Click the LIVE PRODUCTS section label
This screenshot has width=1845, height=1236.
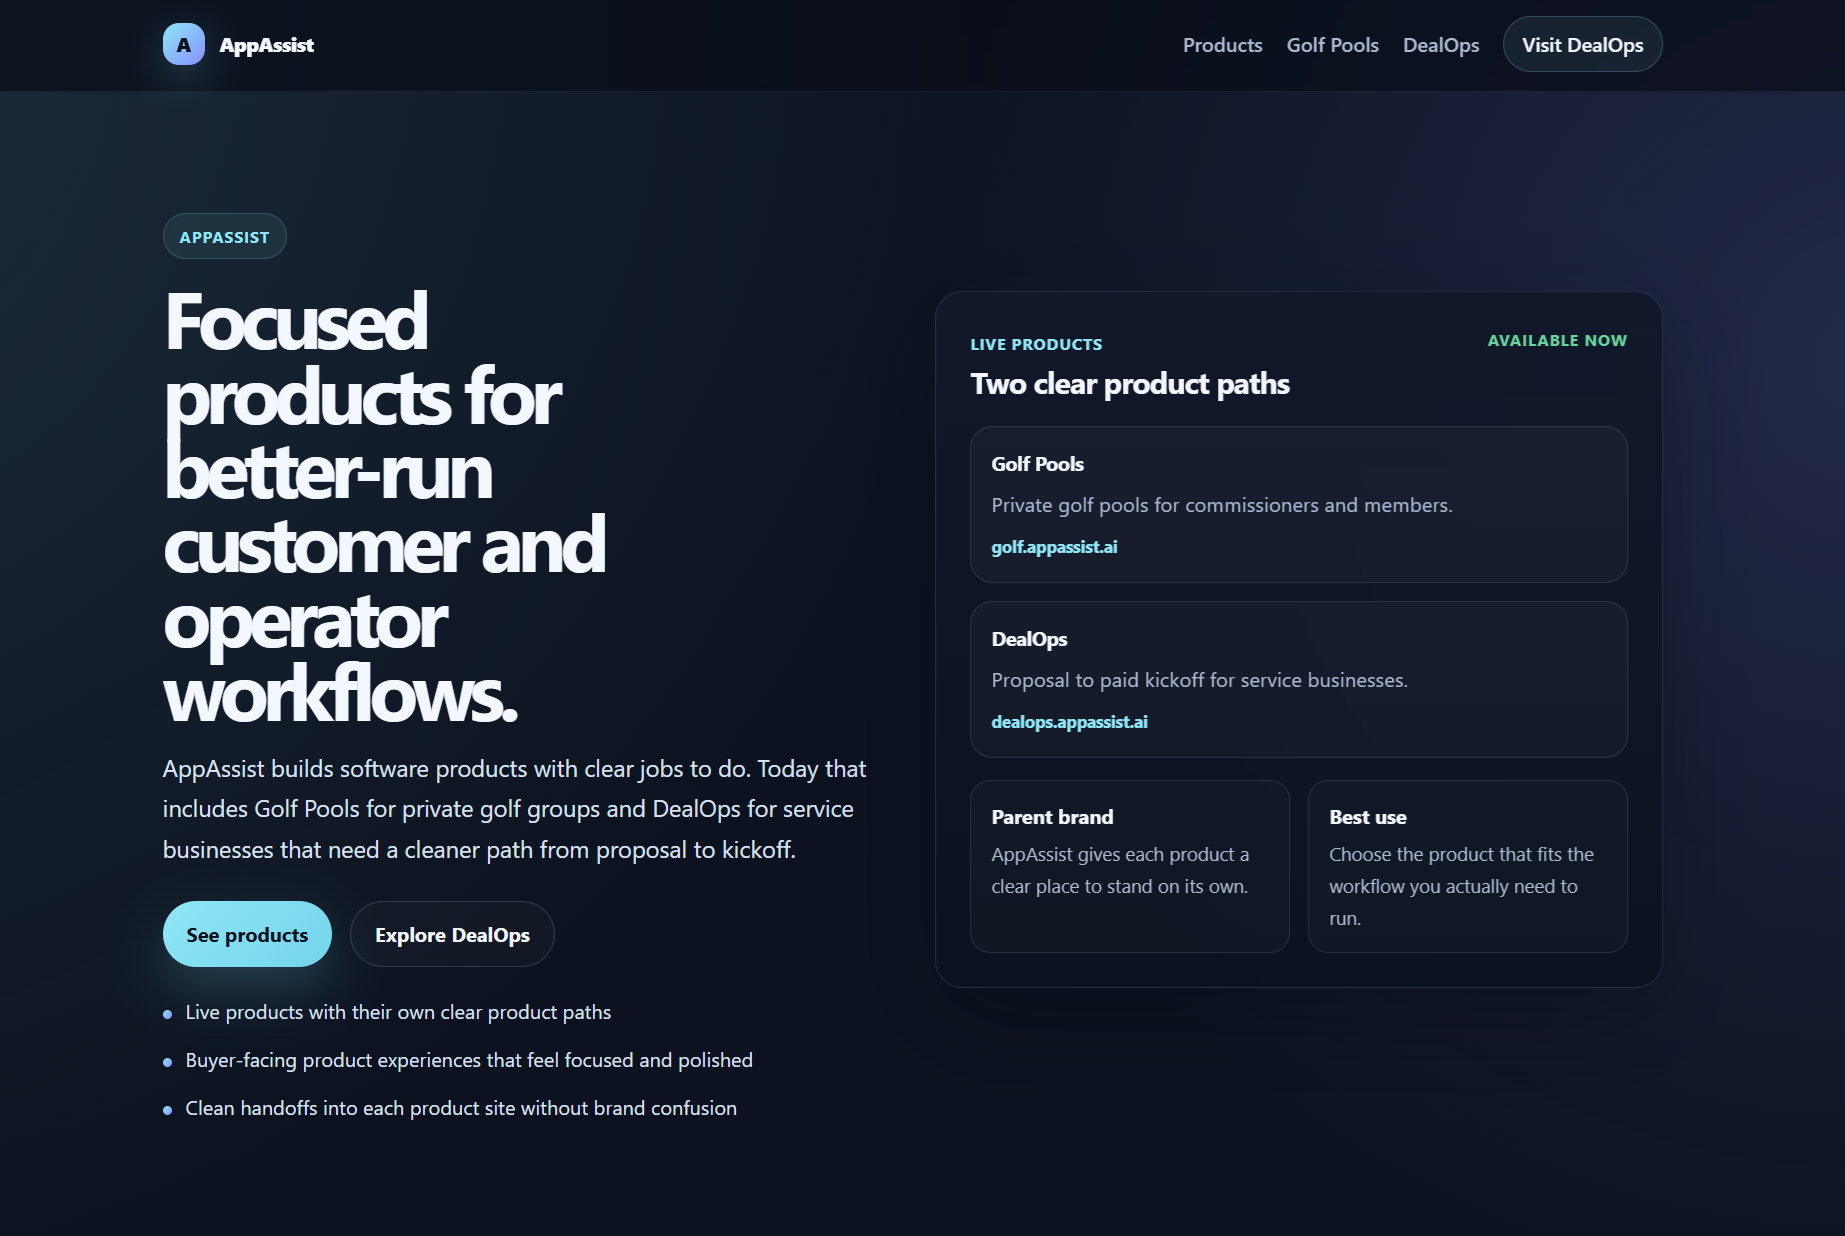(1035, 343)
